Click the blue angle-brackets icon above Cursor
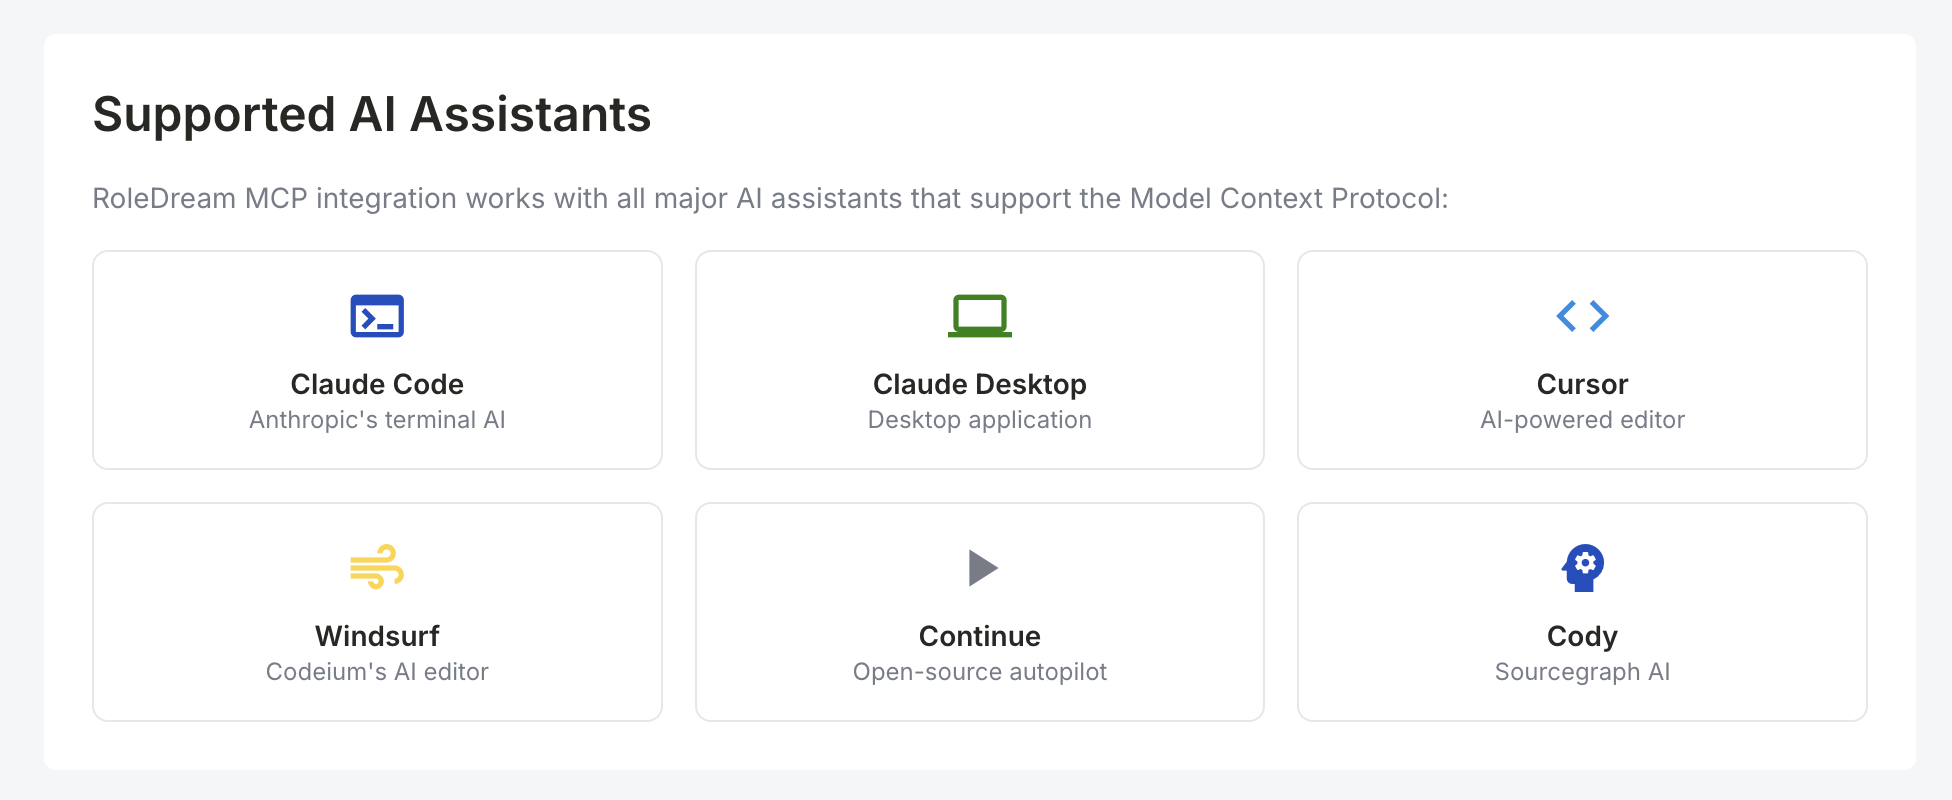 tap(1582, 316)
